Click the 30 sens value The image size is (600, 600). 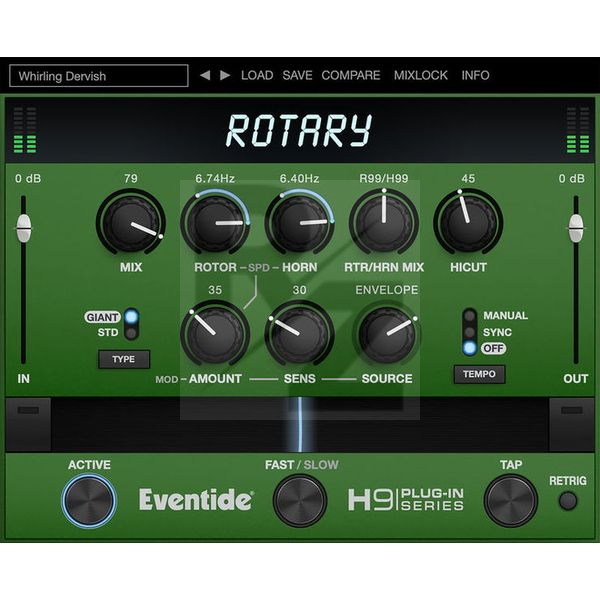pyautogui.click(x=300, y=290)
